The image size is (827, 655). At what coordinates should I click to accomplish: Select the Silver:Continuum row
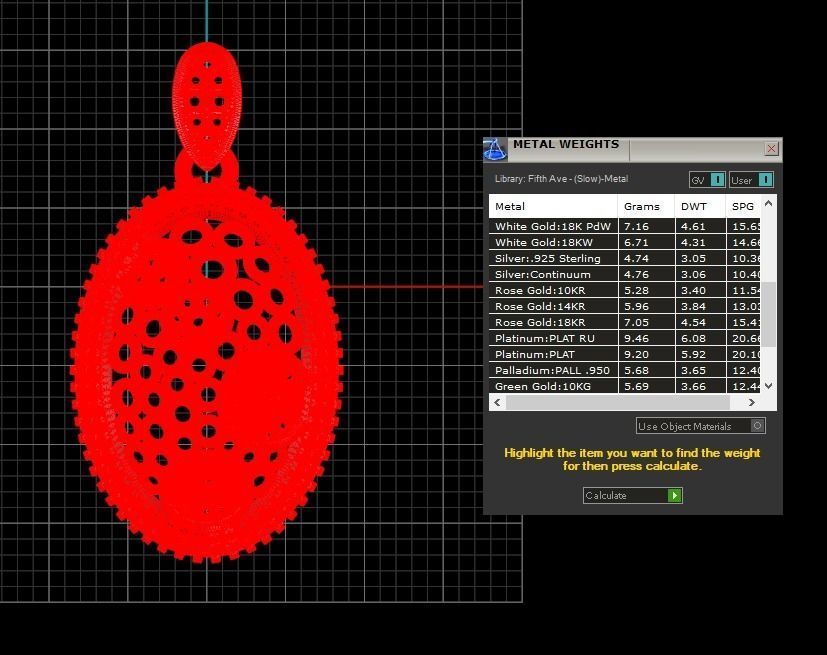click(x=624, y=274)
